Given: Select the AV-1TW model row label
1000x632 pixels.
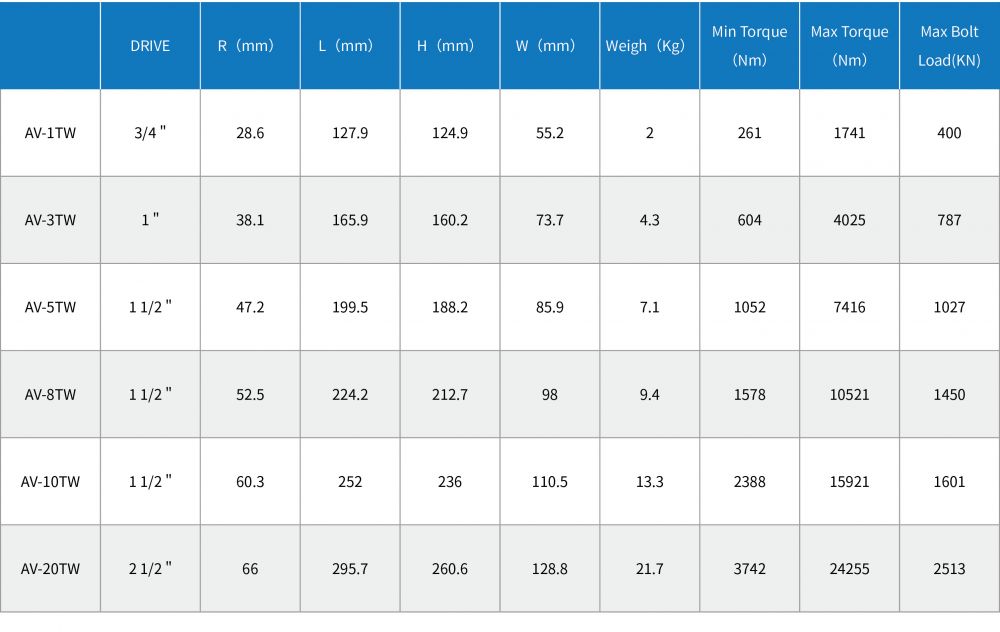Looking at the screenshot, I should click(50, 133).
